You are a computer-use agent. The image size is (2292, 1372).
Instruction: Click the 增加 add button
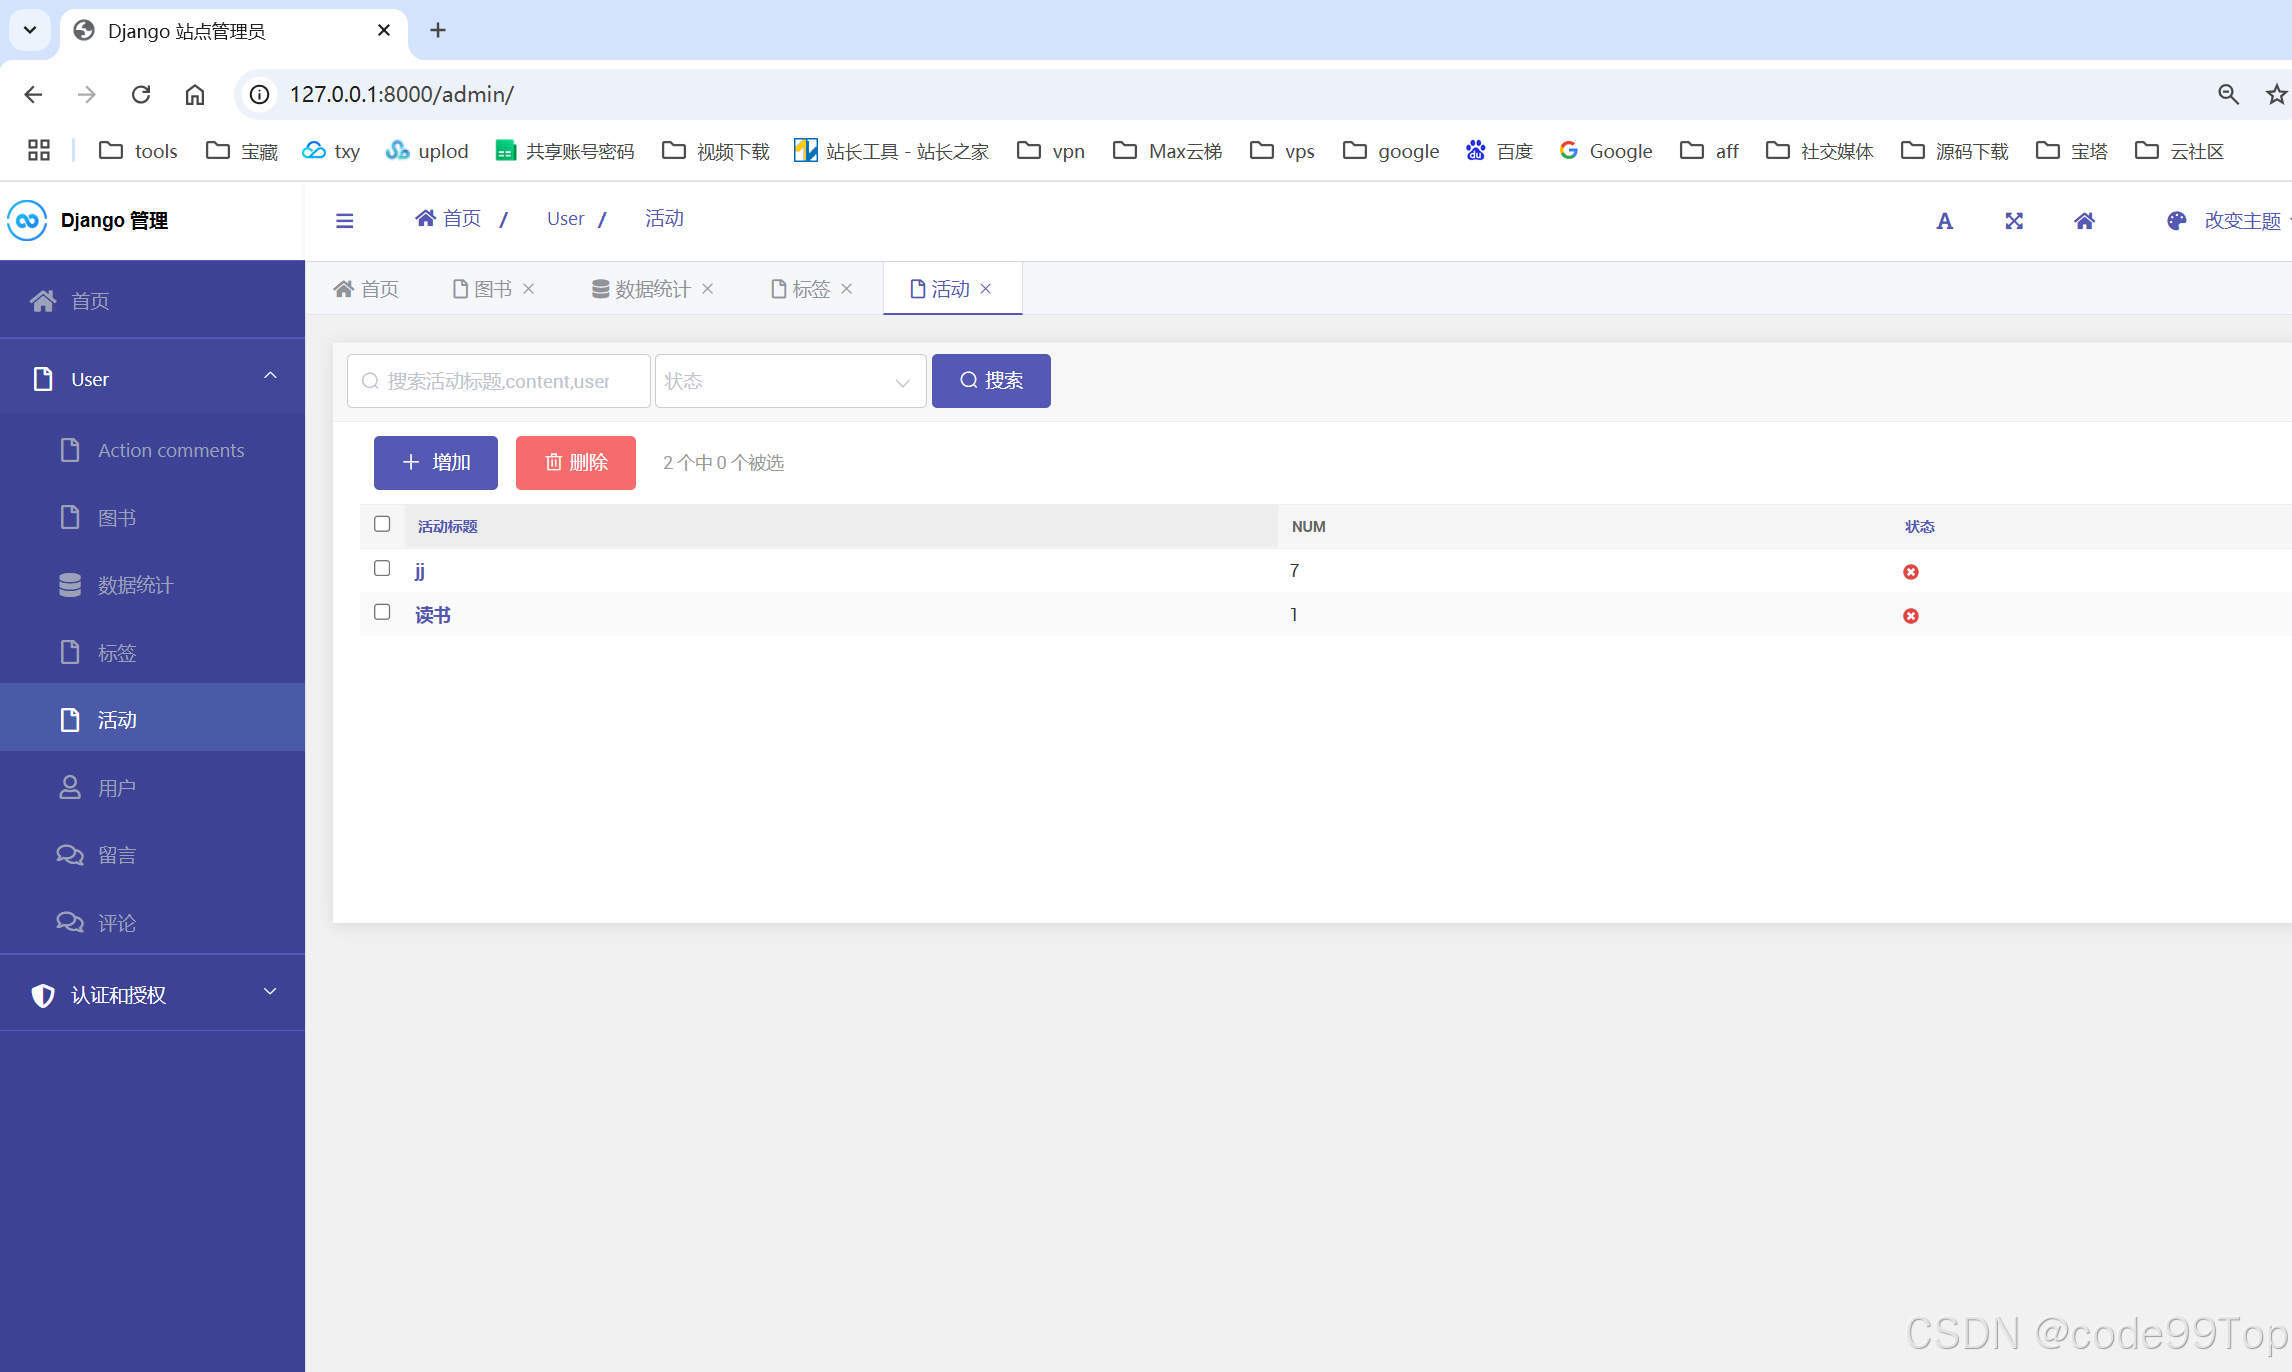[x=436, y=462]
